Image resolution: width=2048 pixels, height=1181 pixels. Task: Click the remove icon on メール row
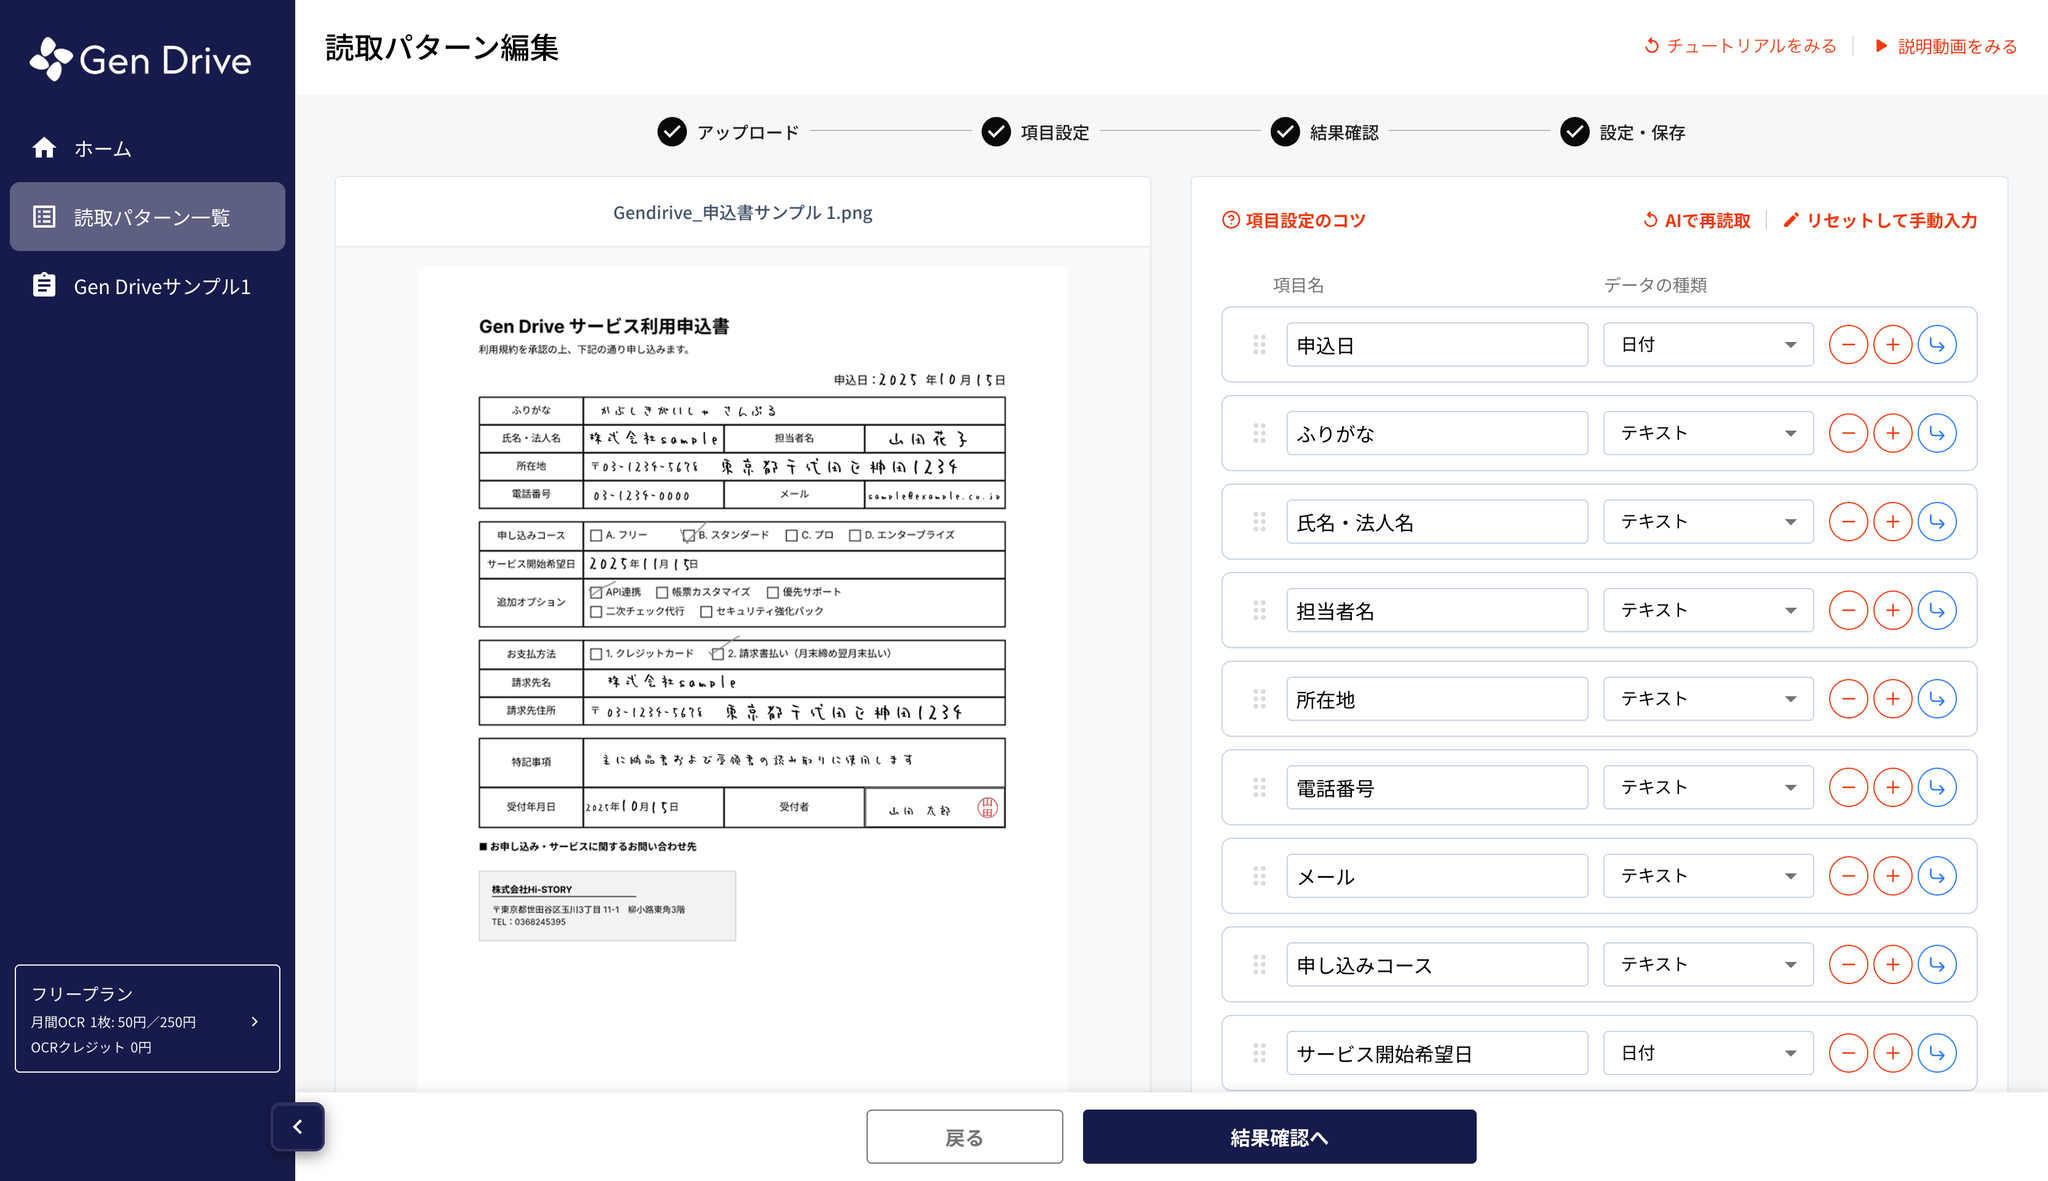[1848, 876]
